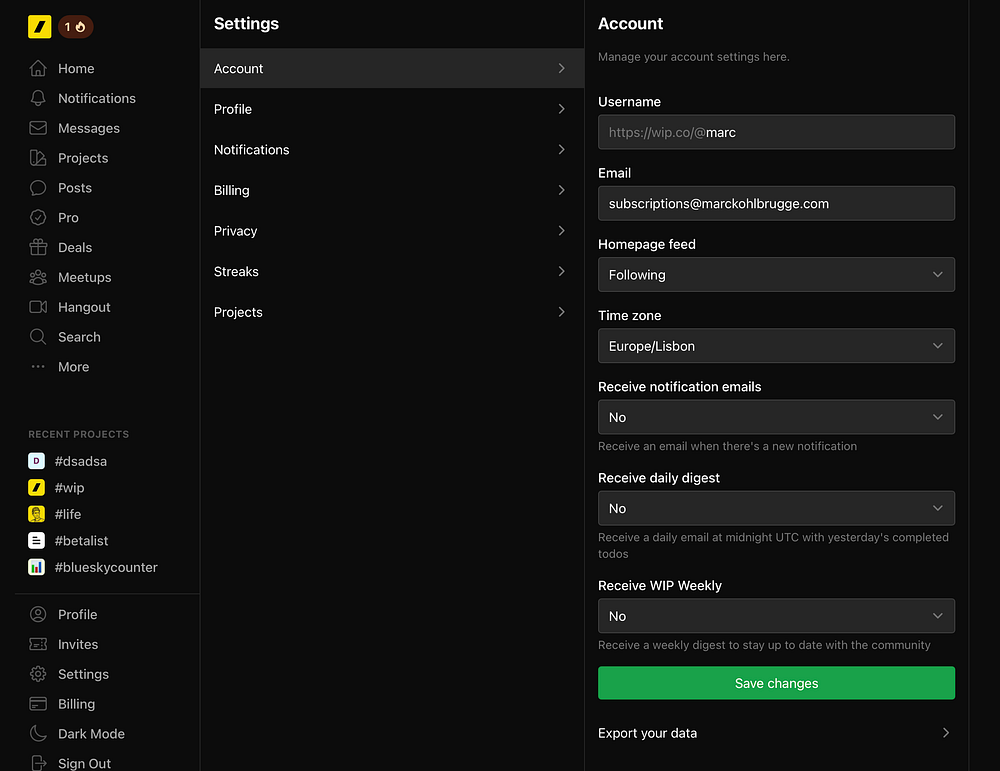Click the Pro checkmark badge icon
The height and width of the screenshot is (771, 1000).
(x=38, y=217)
